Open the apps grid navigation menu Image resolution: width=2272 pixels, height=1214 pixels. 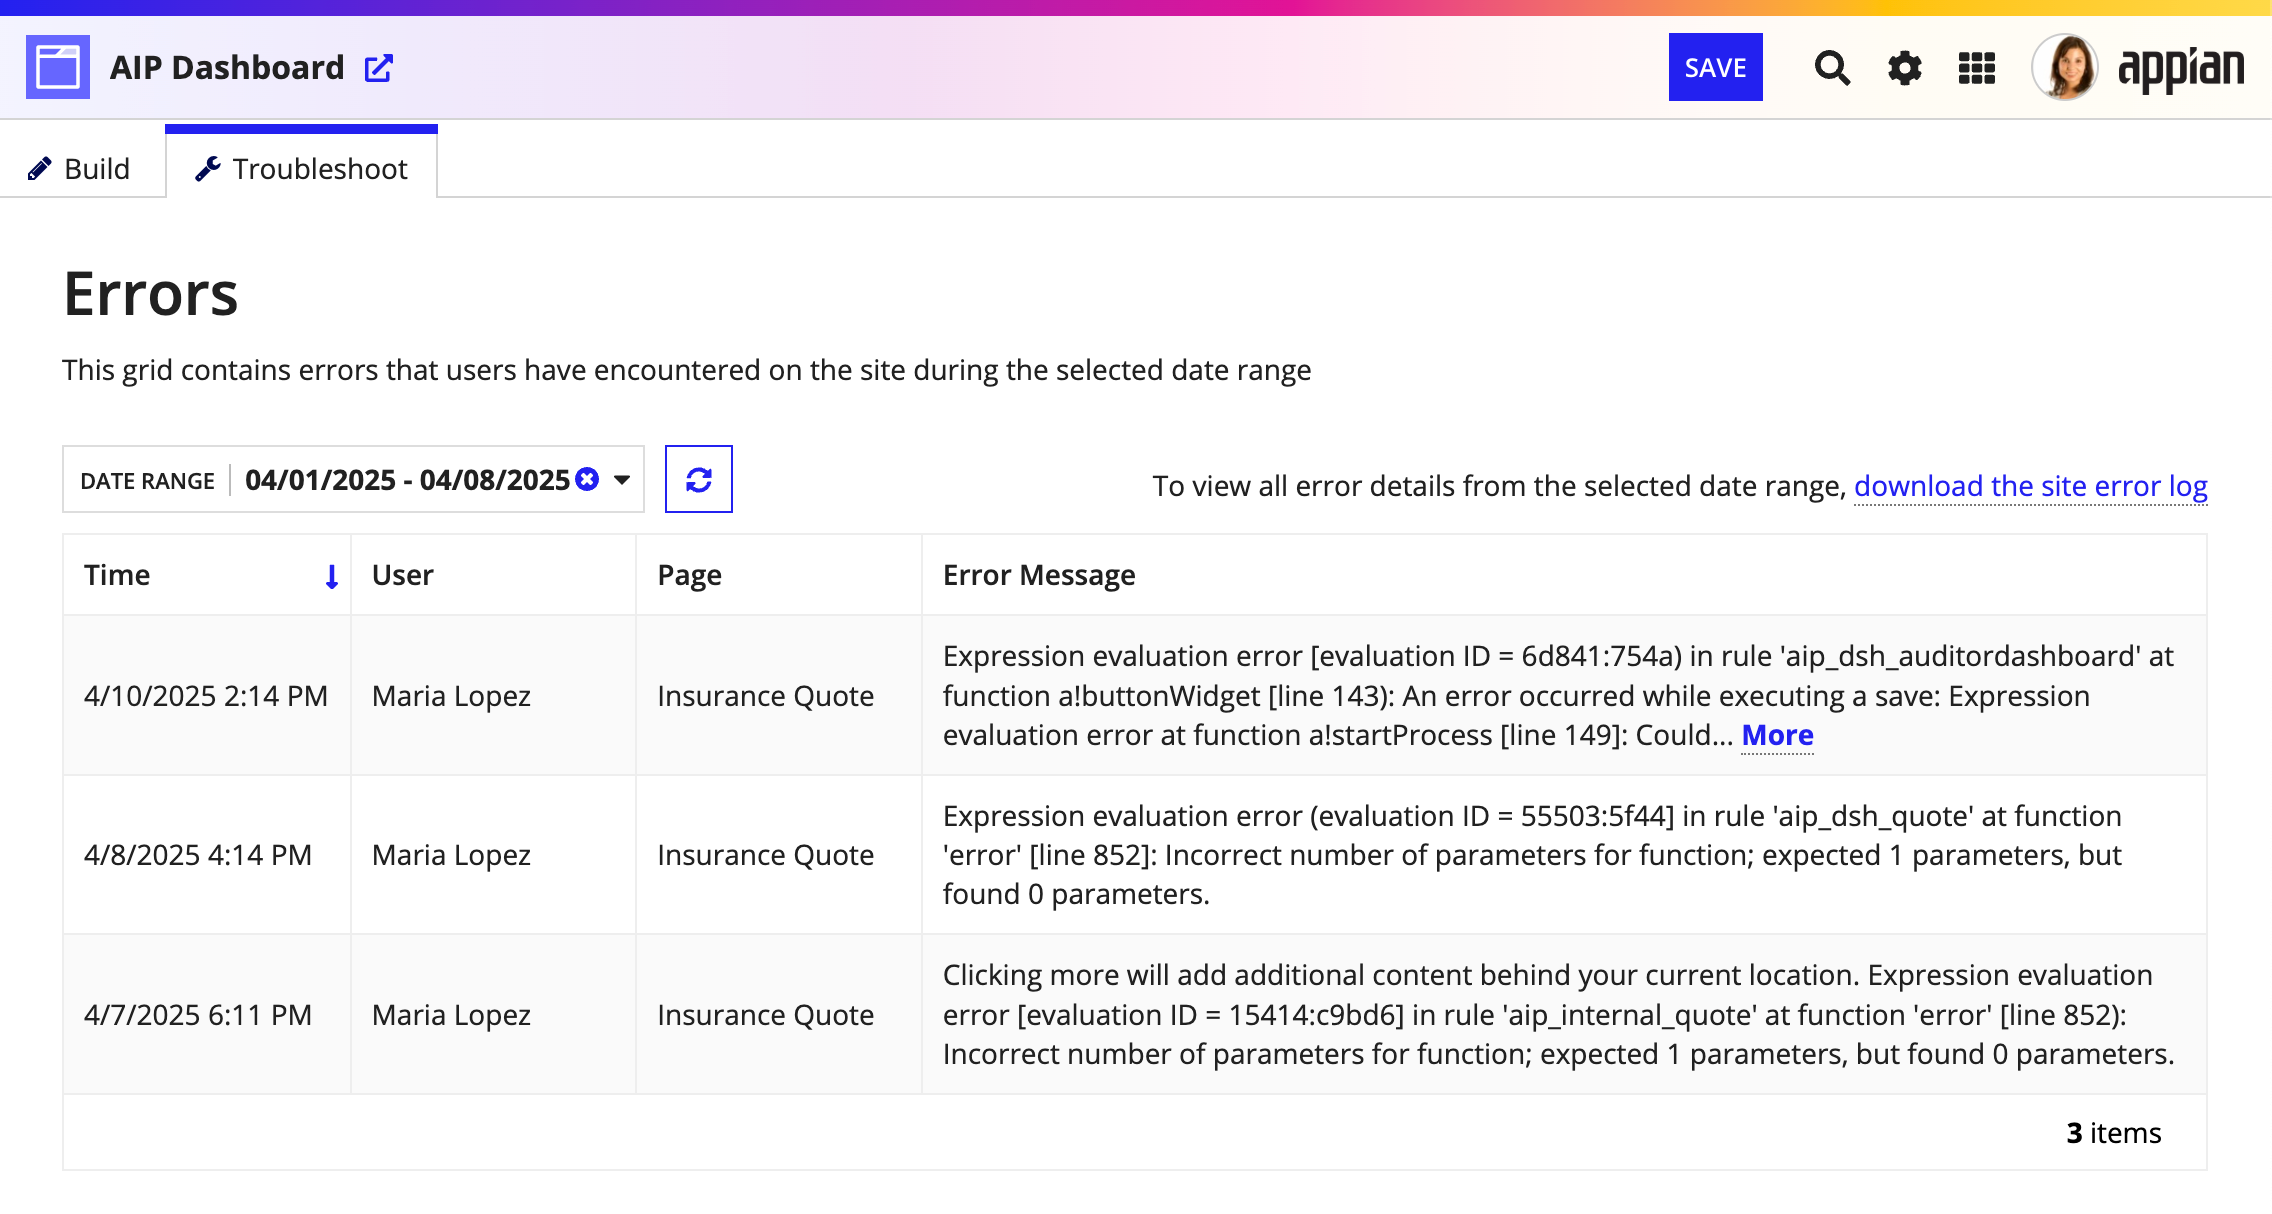(x=1977, y=68)
